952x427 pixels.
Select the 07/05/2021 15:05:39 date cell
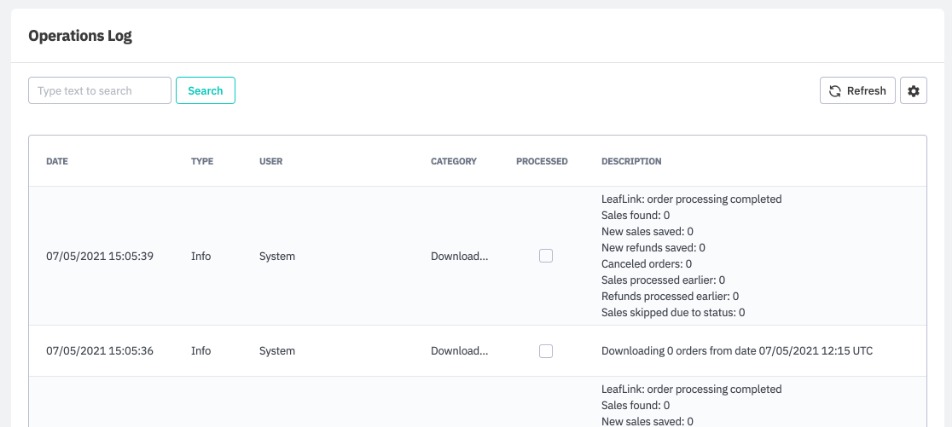pos(100,256)
